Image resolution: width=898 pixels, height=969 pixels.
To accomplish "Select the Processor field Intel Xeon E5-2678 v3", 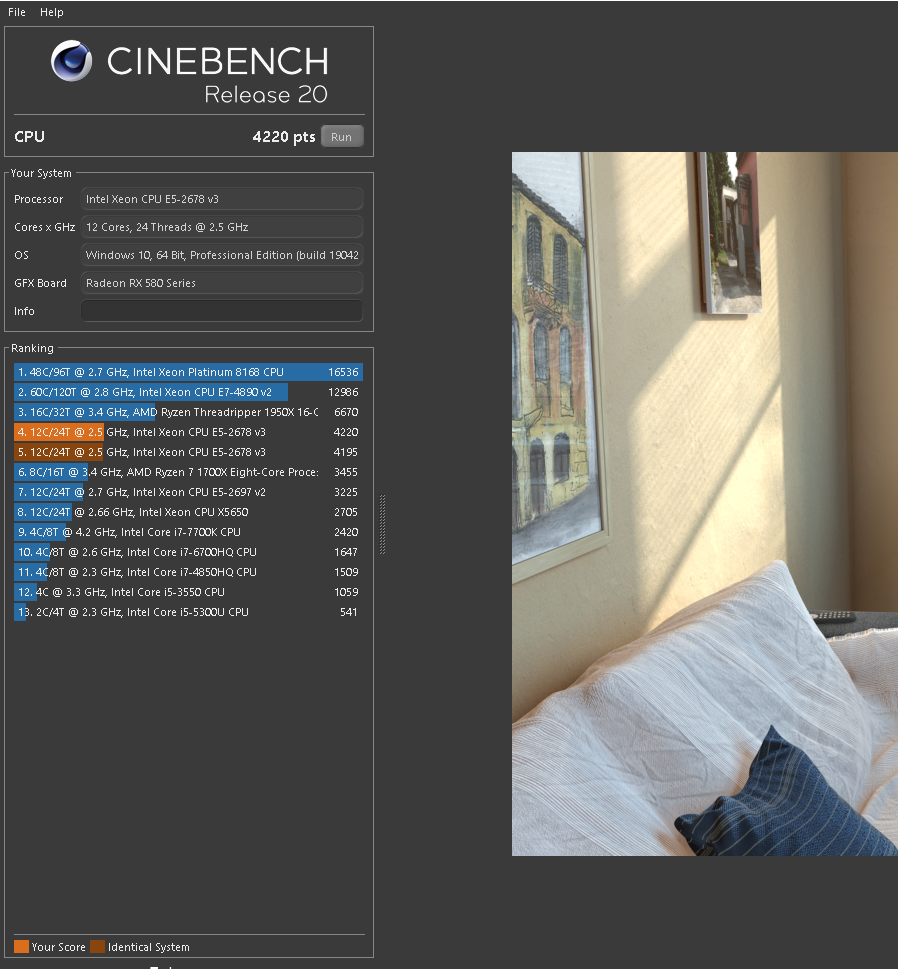I will point(221,199).
